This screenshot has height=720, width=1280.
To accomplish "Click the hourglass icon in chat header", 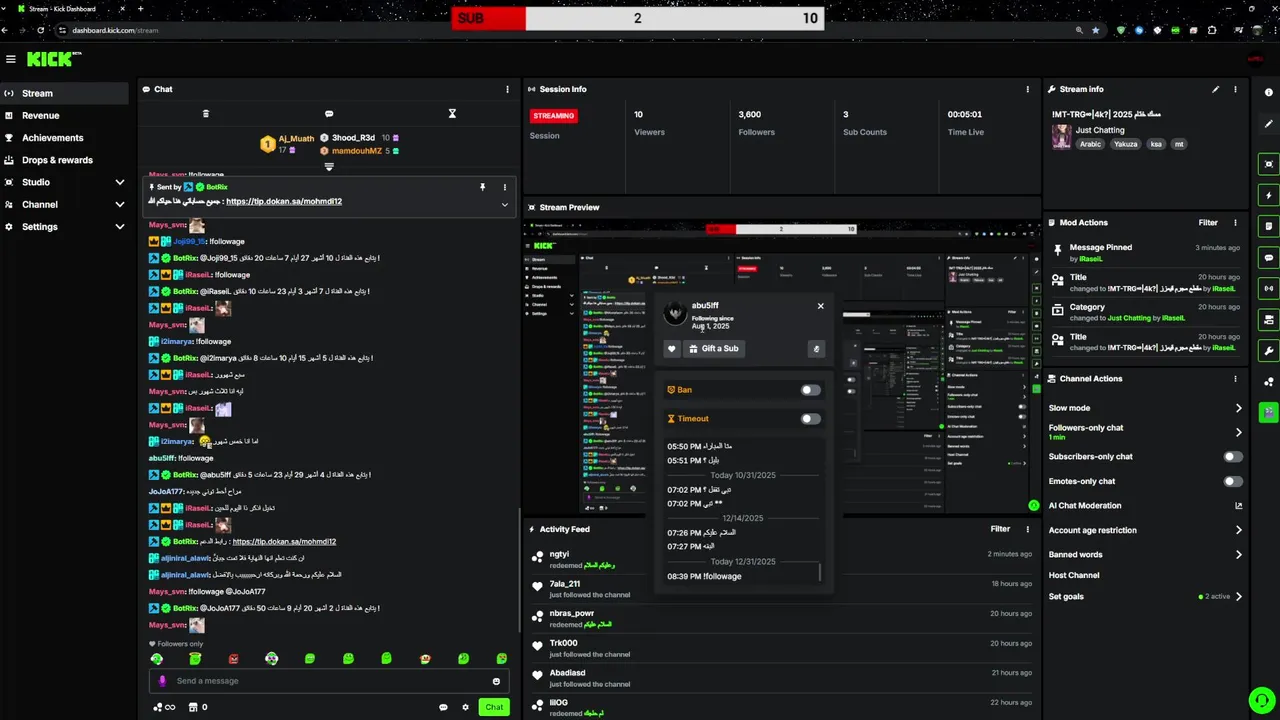I will click(x=452, y=114).
